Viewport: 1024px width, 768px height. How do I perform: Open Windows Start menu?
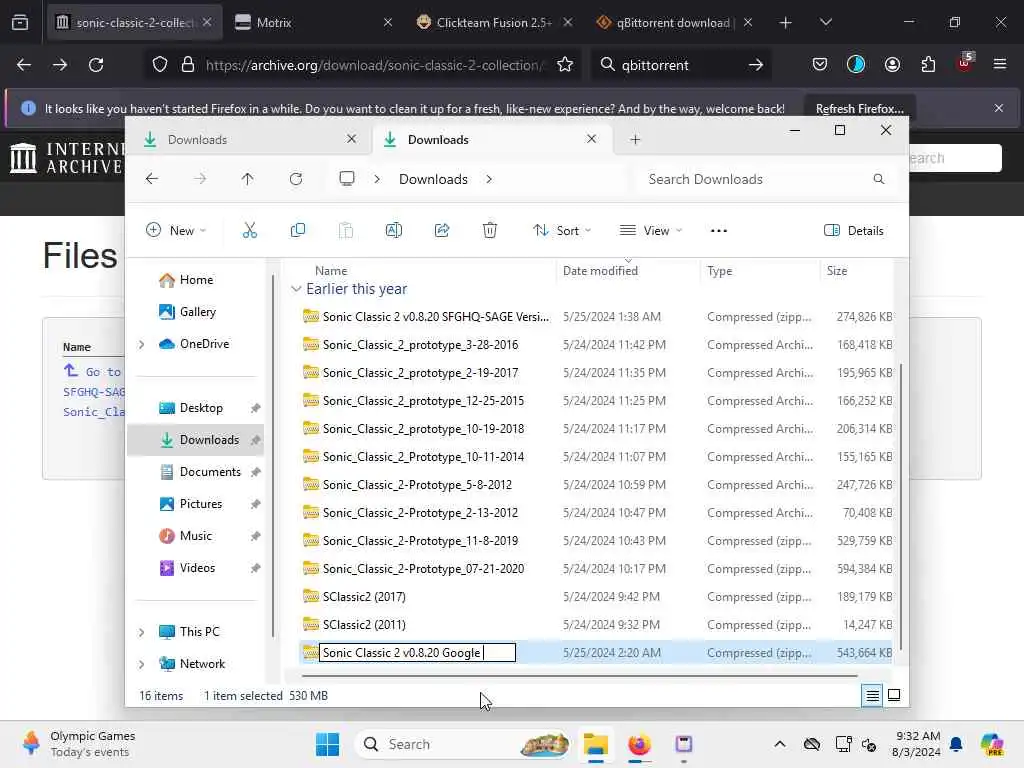[327, 744]
